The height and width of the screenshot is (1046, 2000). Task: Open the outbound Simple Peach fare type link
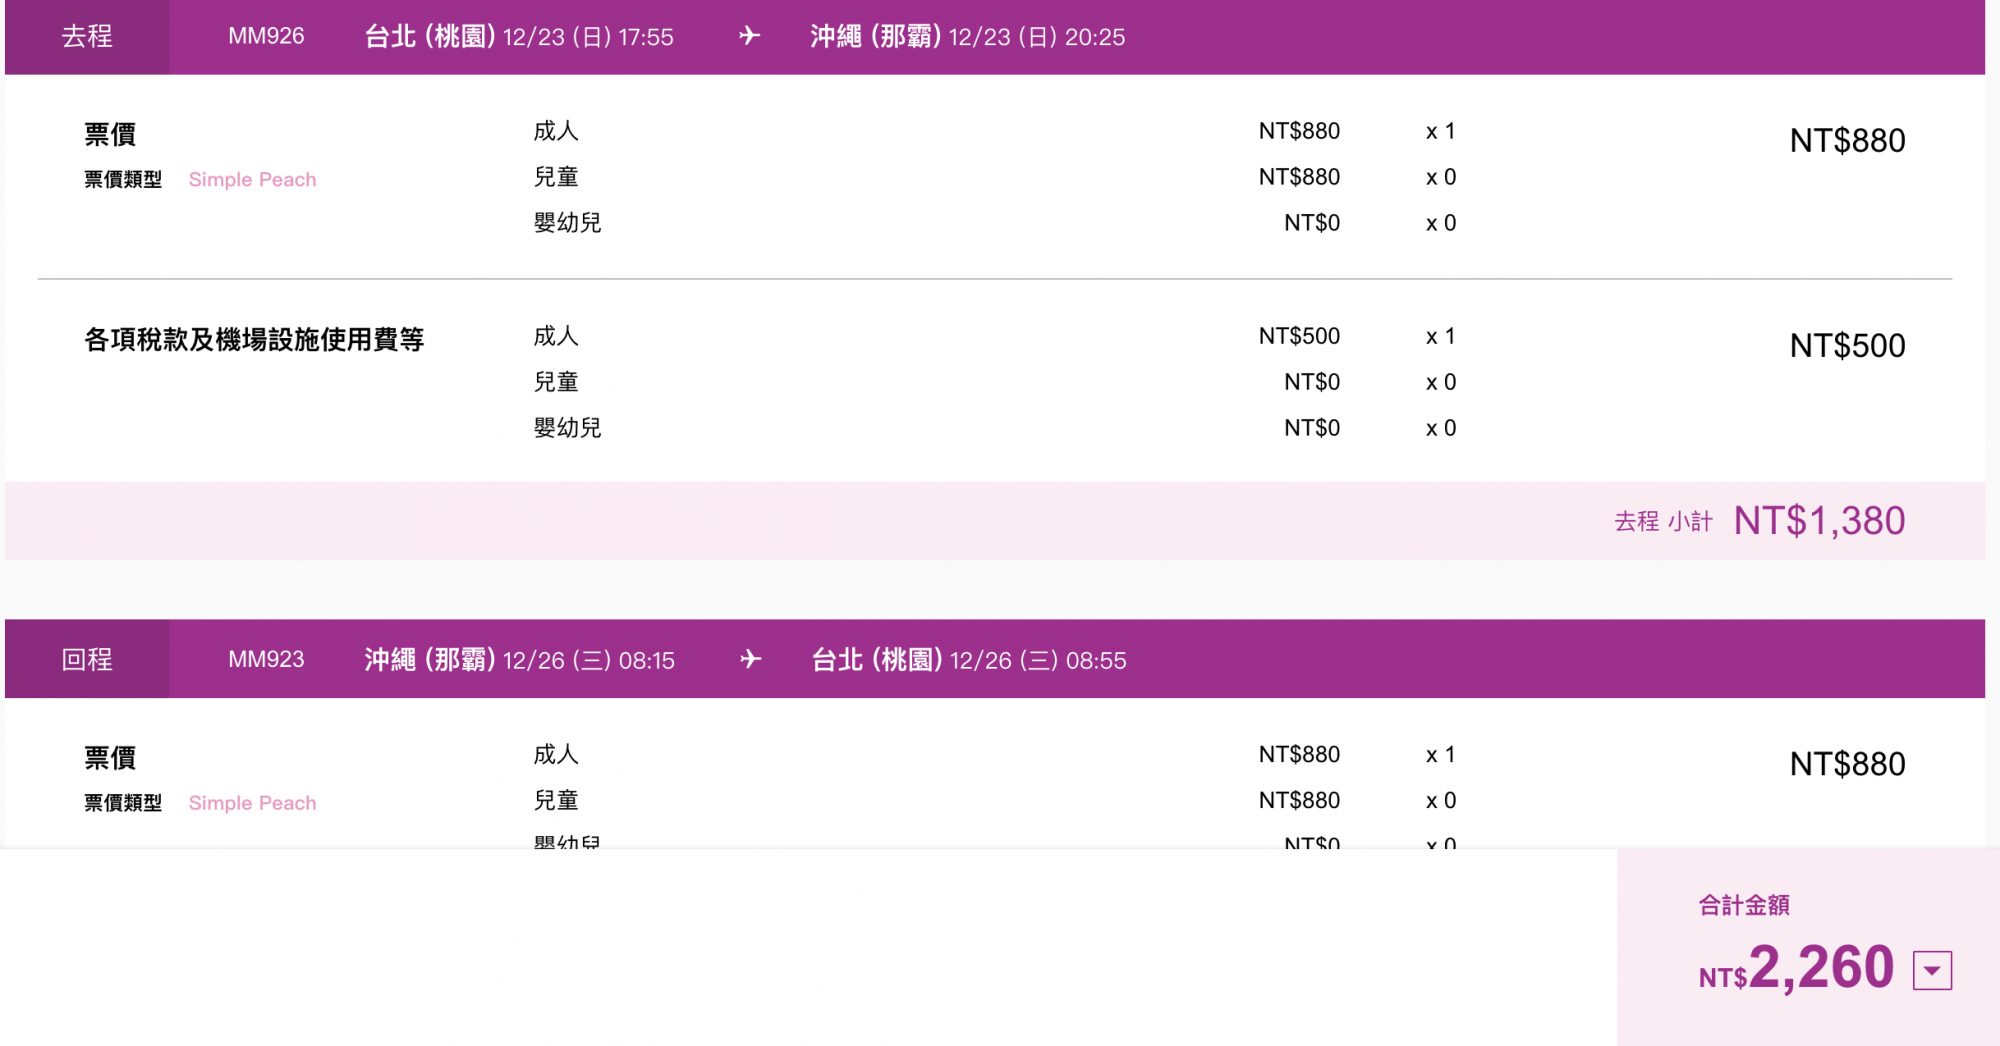click(x=252, y=180)
